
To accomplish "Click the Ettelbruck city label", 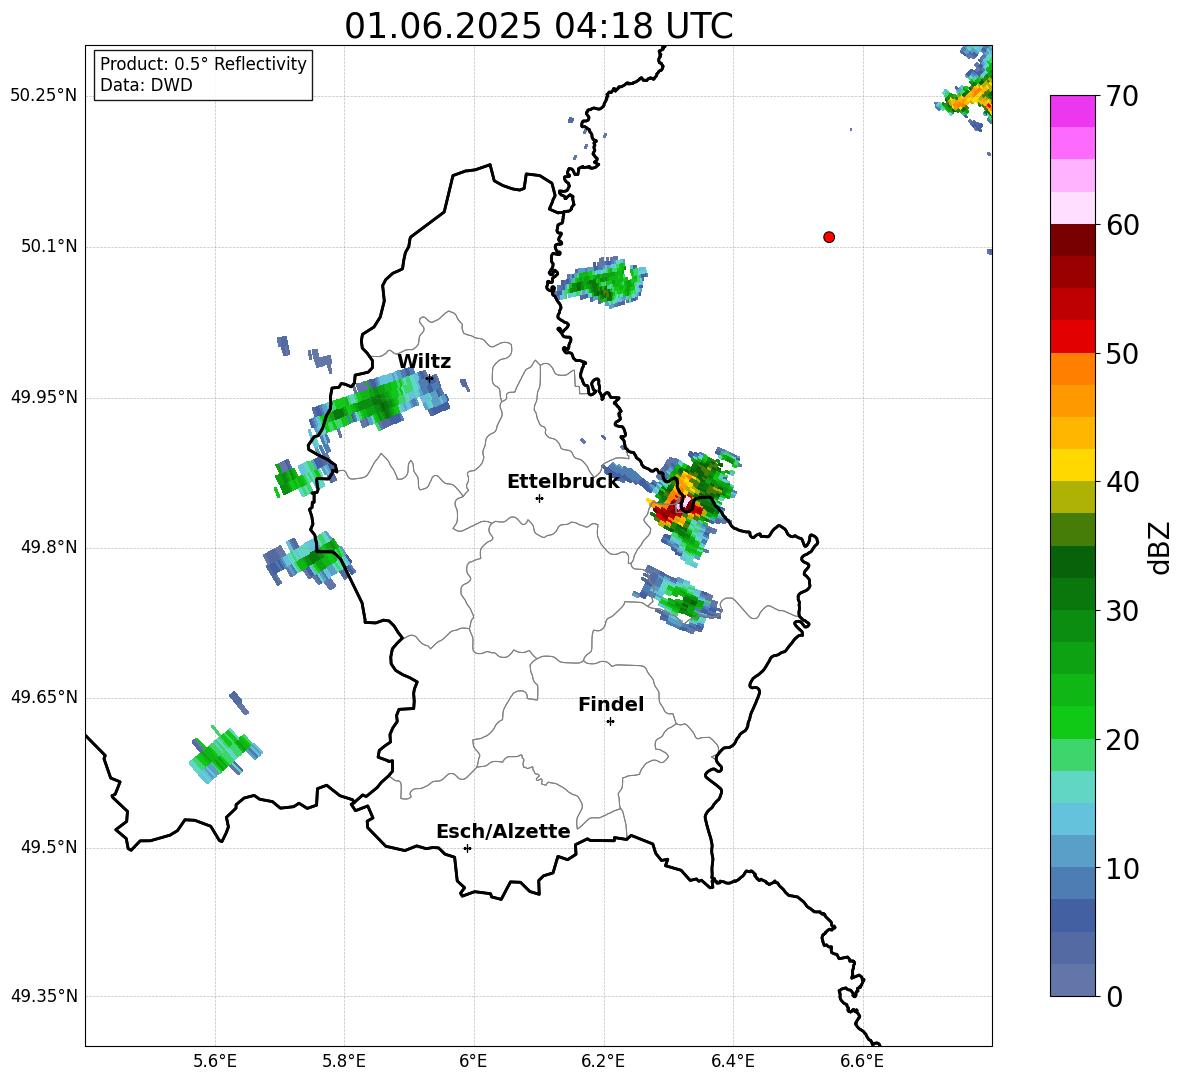I will [563, 482].
